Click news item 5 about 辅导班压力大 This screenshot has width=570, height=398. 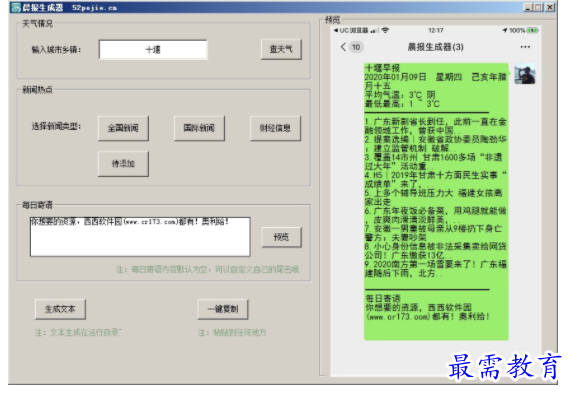[x=434, y=197]
